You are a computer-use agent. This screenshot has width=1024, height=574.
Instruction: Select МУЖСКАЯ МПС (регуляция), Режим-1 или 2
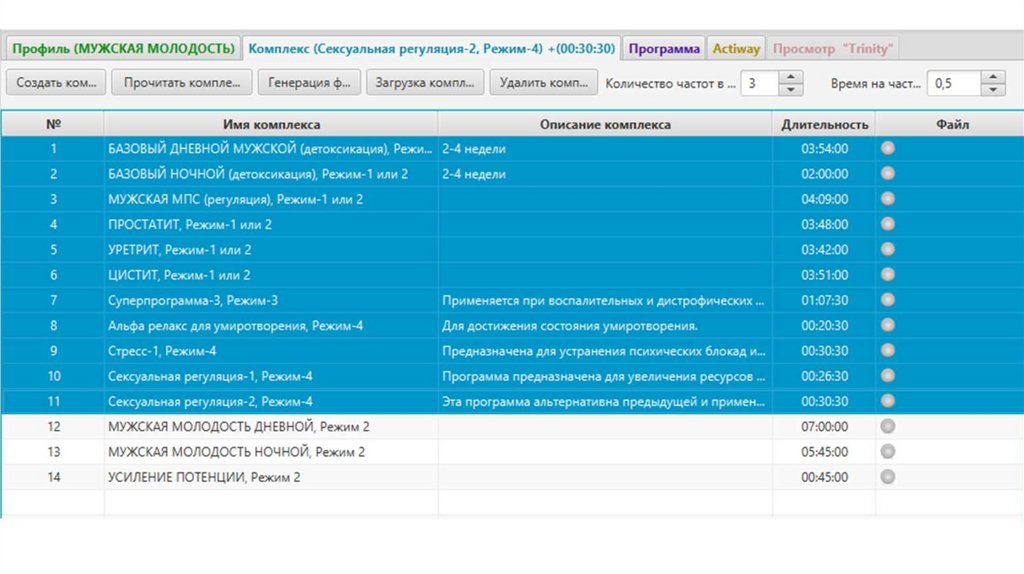click(512, 199)
